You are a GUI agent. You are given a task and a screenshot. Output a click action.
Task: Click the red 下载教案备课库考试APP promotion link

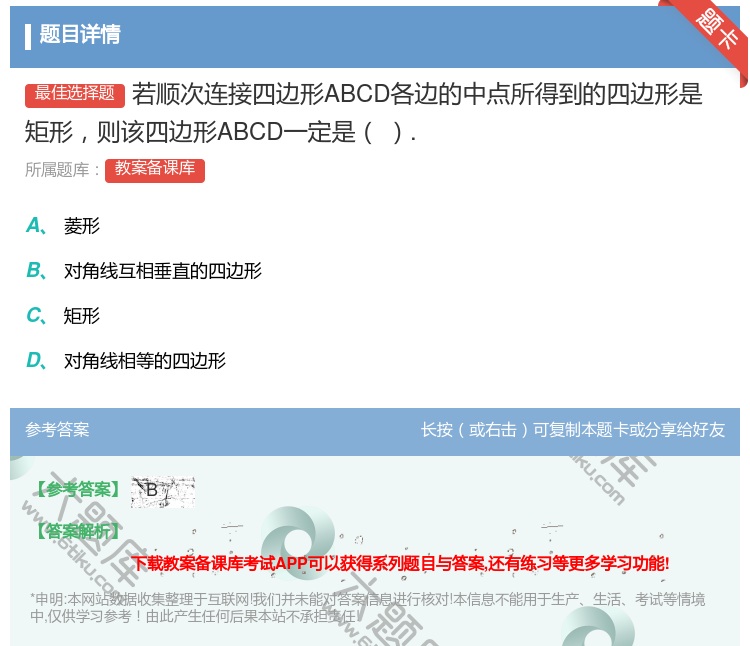click(x=400, y=563)
